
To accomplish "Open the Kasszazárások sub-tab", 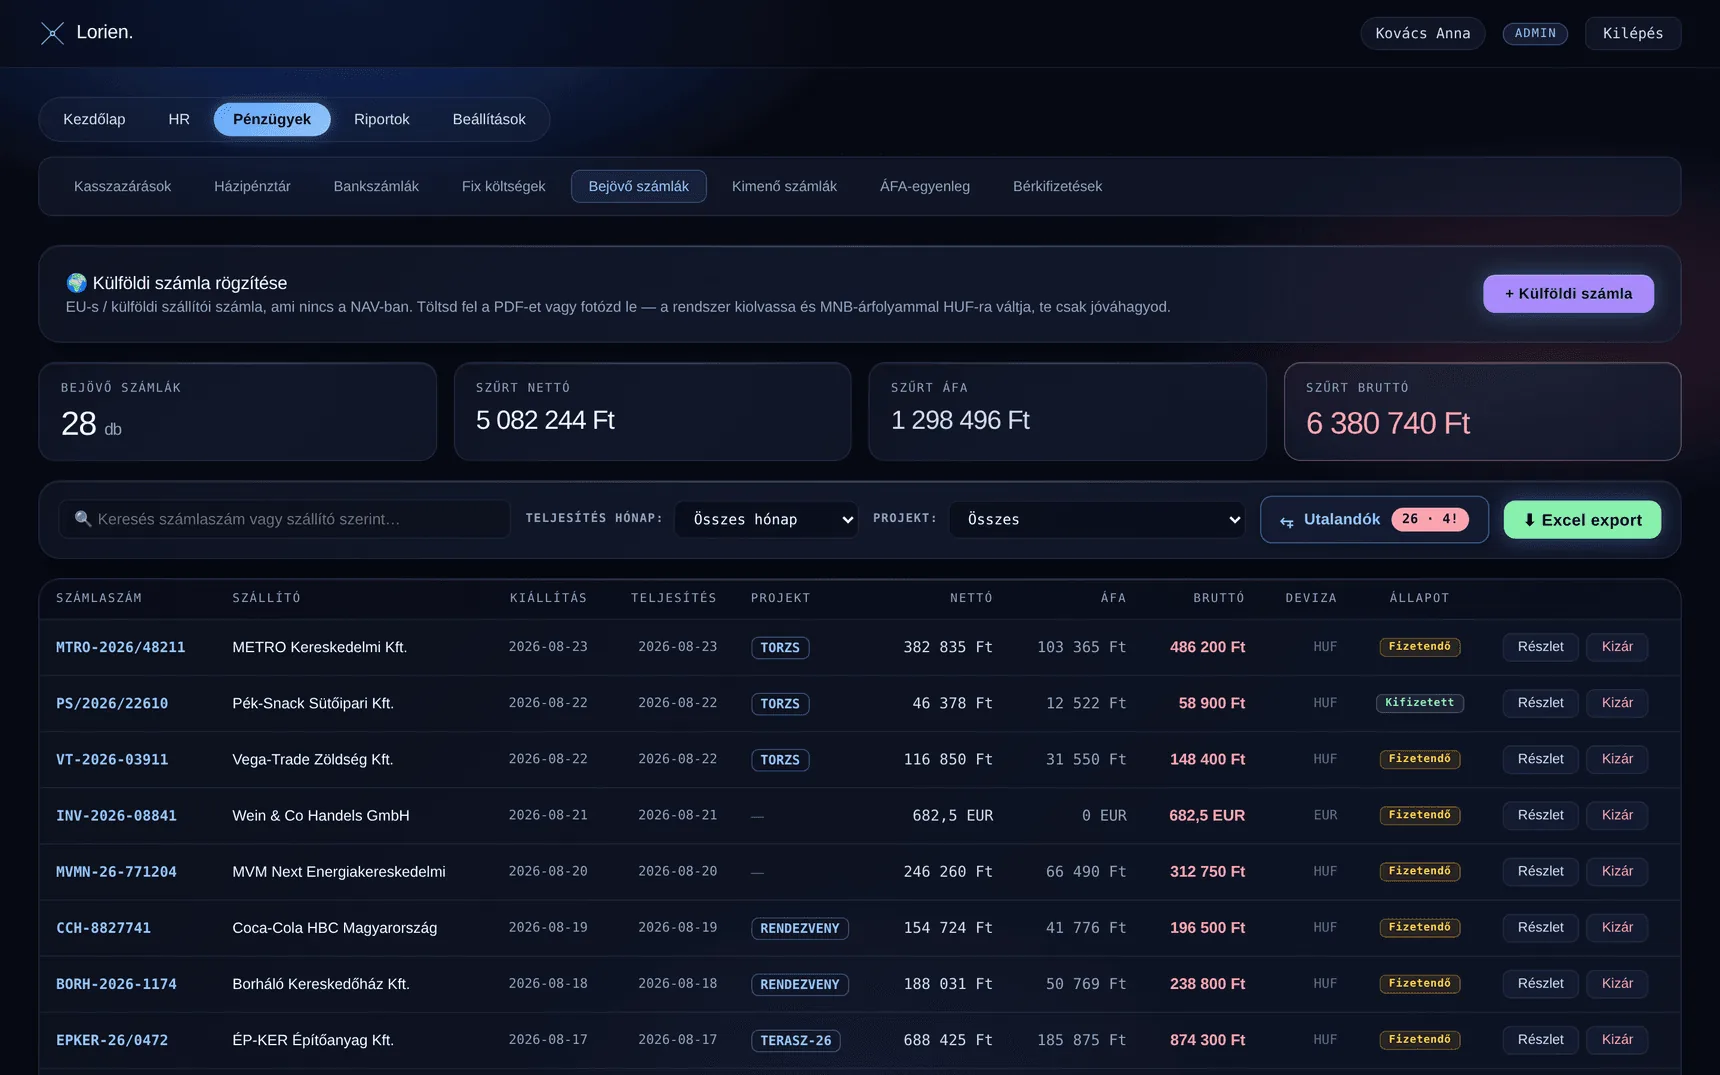I will coord(123,186).
